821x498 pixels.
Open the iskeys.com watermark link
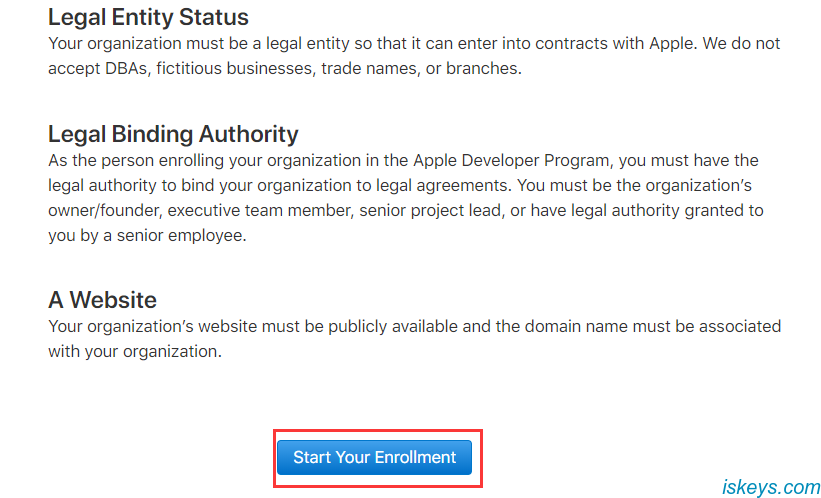coord(770,487)
